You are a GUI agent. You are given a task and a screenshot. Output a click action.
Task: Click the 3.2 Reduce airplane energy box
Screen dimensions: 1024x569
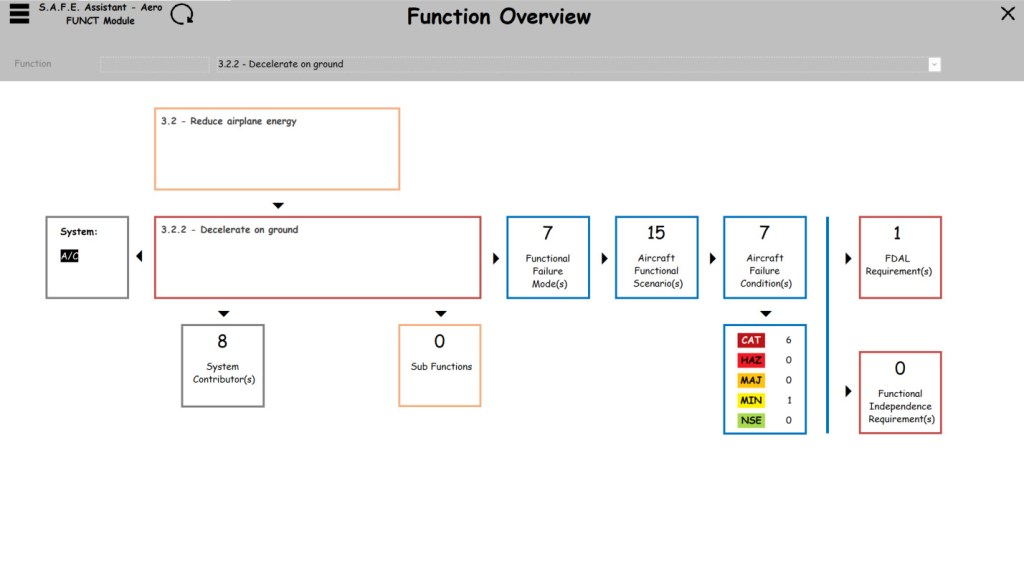[x=277, y=149]
